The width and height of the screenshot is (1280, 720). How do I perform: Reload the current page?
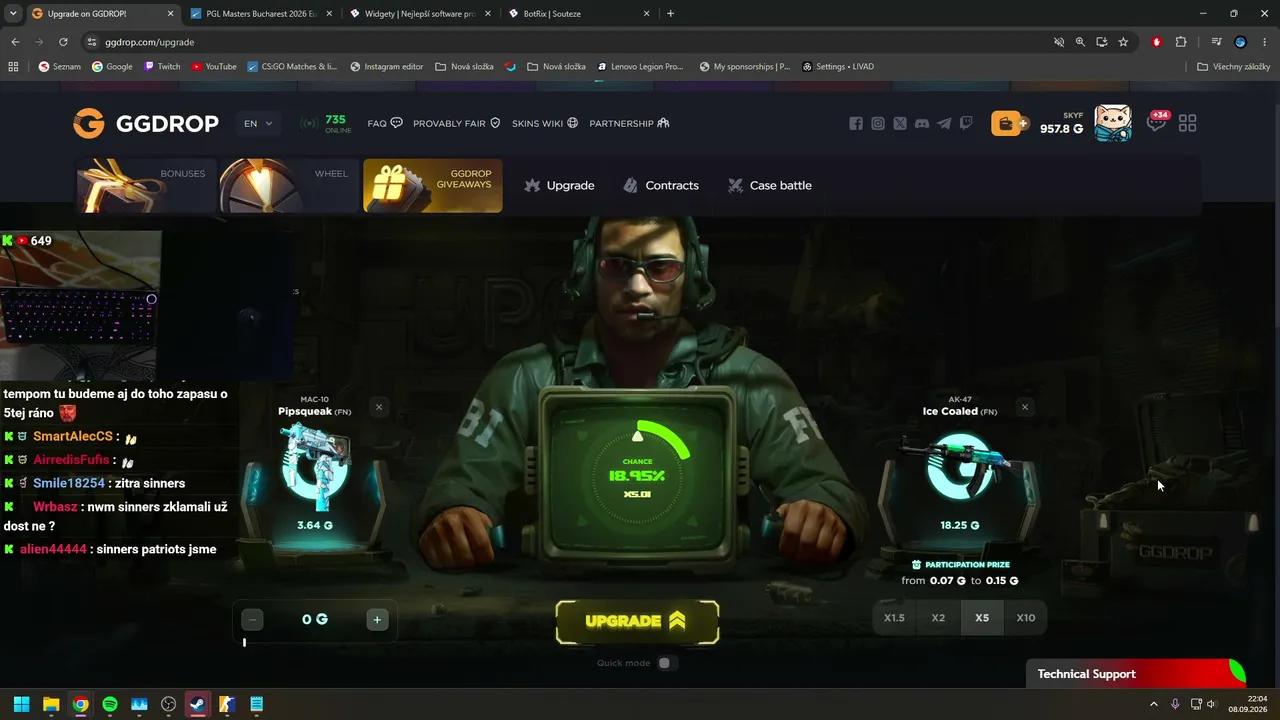pyautogui.click(x=63, y=42)
